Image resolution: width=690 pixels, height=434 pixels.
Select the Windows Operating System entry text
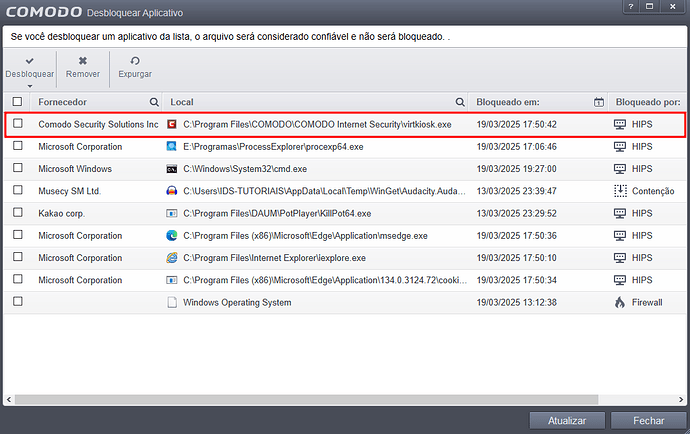(x=237, y=302)
